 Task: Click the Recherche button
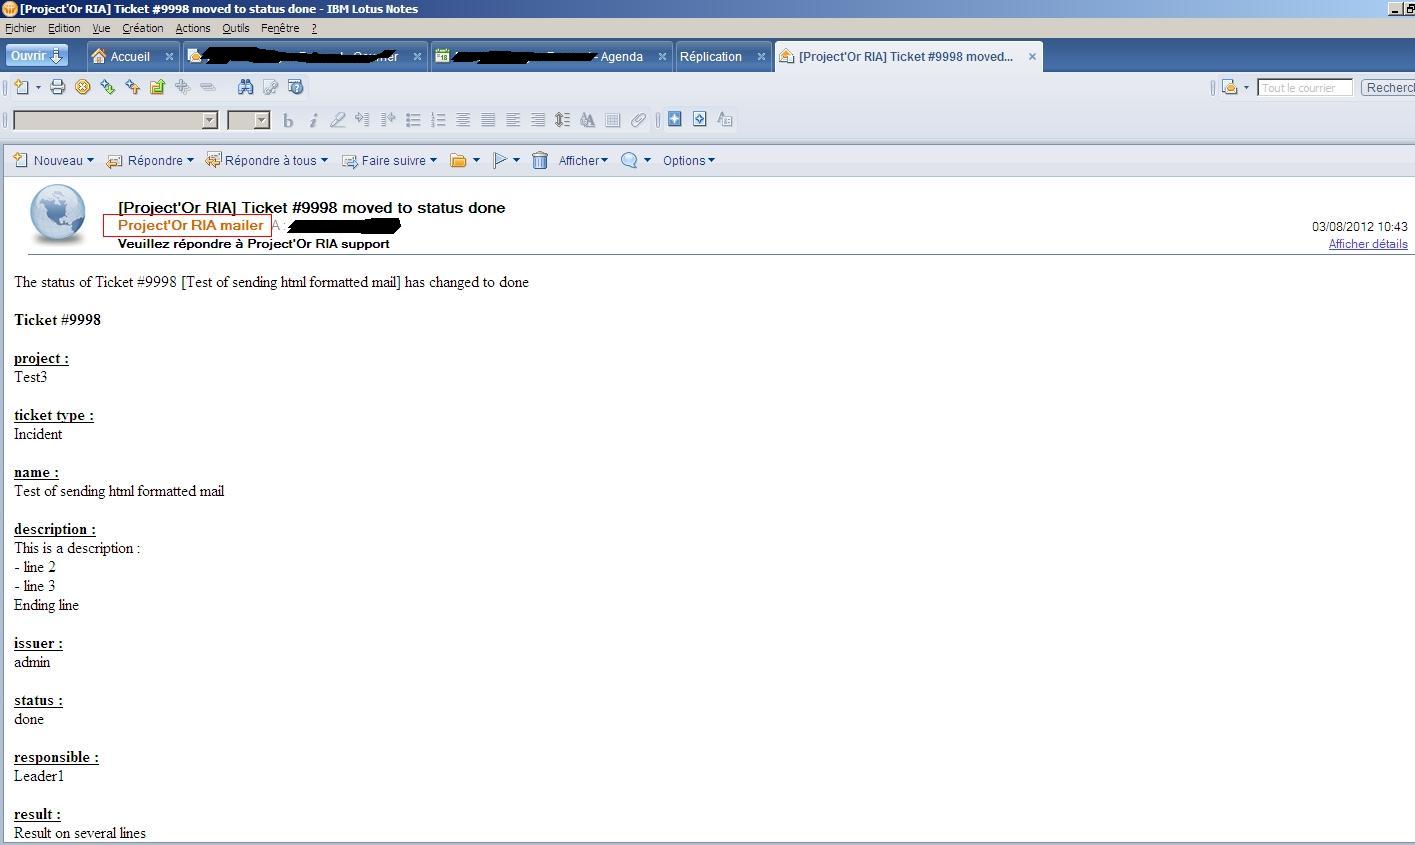pos(1389,87)
